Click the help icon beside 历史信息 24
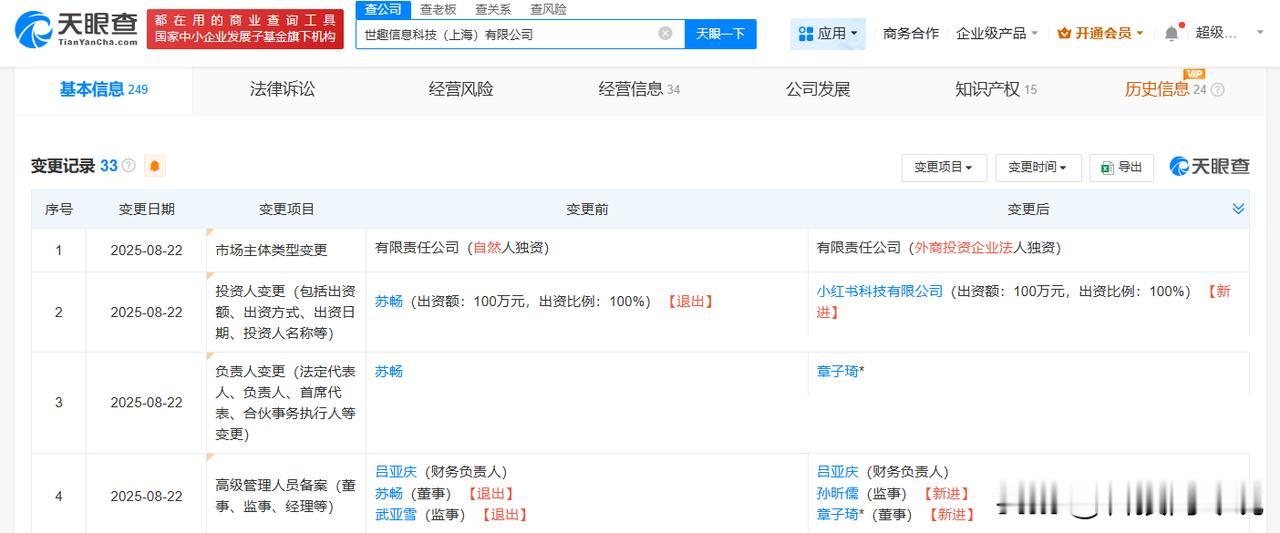Screen dimensions: 1280x533 (1217, 90)
